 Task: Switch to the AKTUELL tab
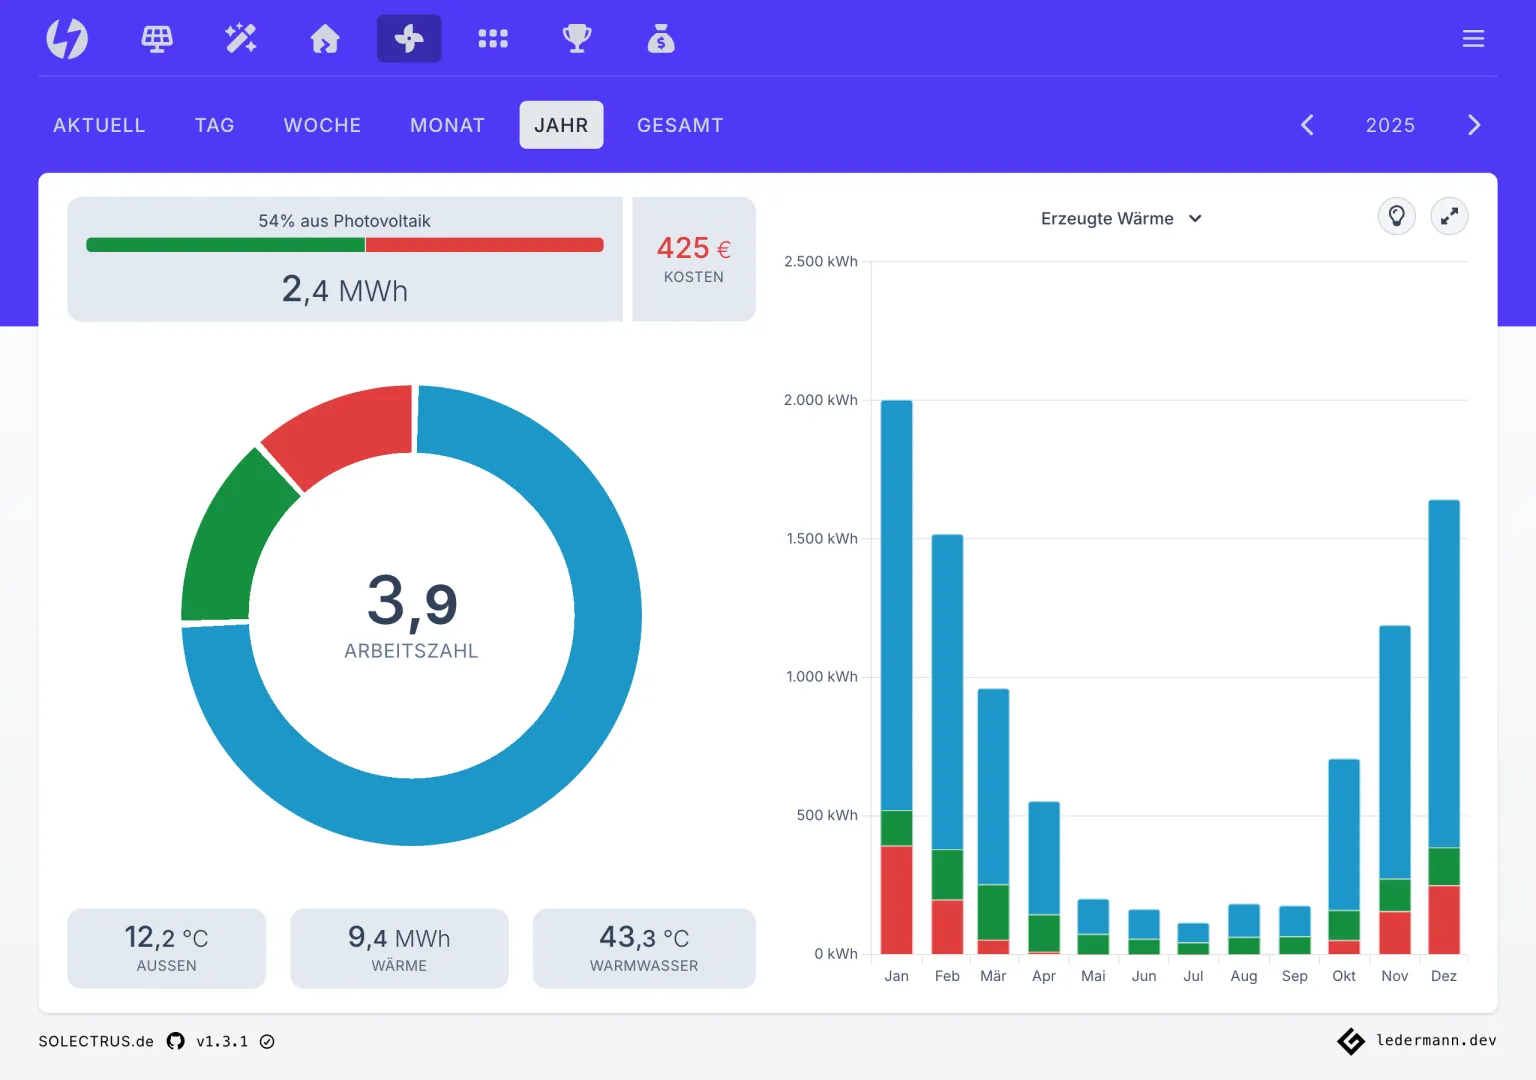[99, 125]
